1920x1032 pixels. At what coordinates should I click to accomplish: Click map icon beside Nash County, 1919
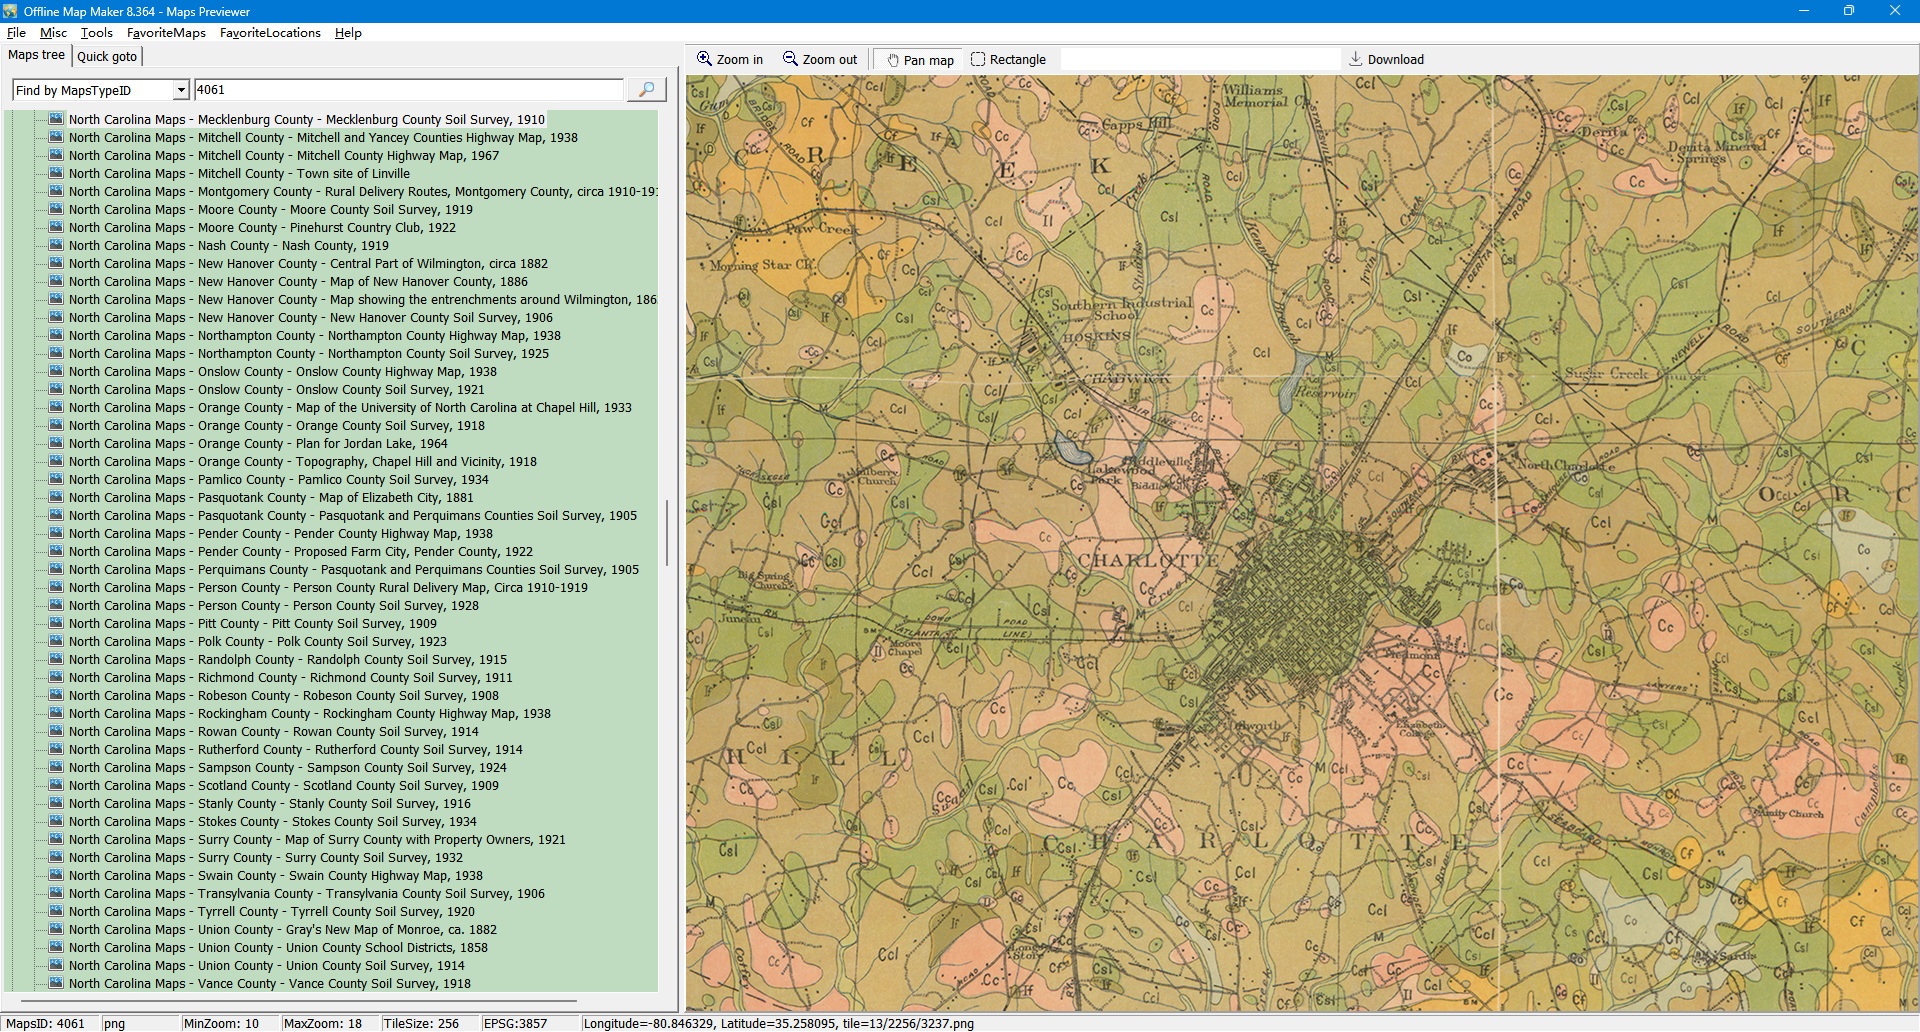coord(56,246)
